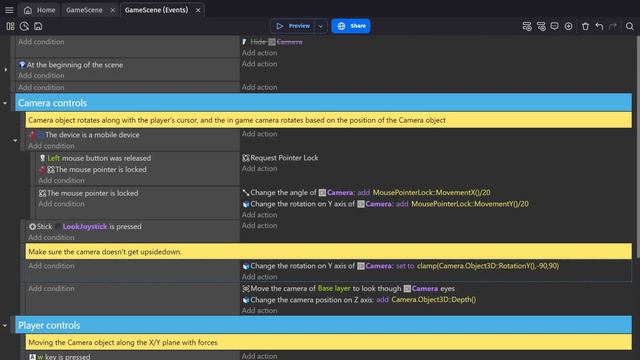
Task: Click the joystick icon beside Stick LookJoystick
Action: click(x=32, y=227)
